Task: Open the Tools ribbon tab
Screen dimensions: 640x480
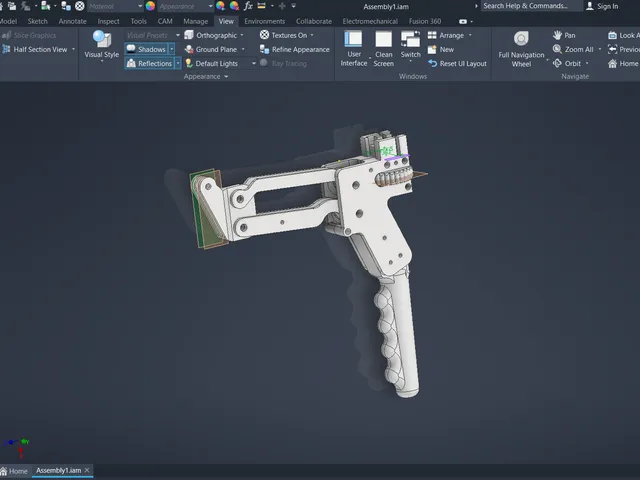Action: pyautogui.click(x=138, y=21)
